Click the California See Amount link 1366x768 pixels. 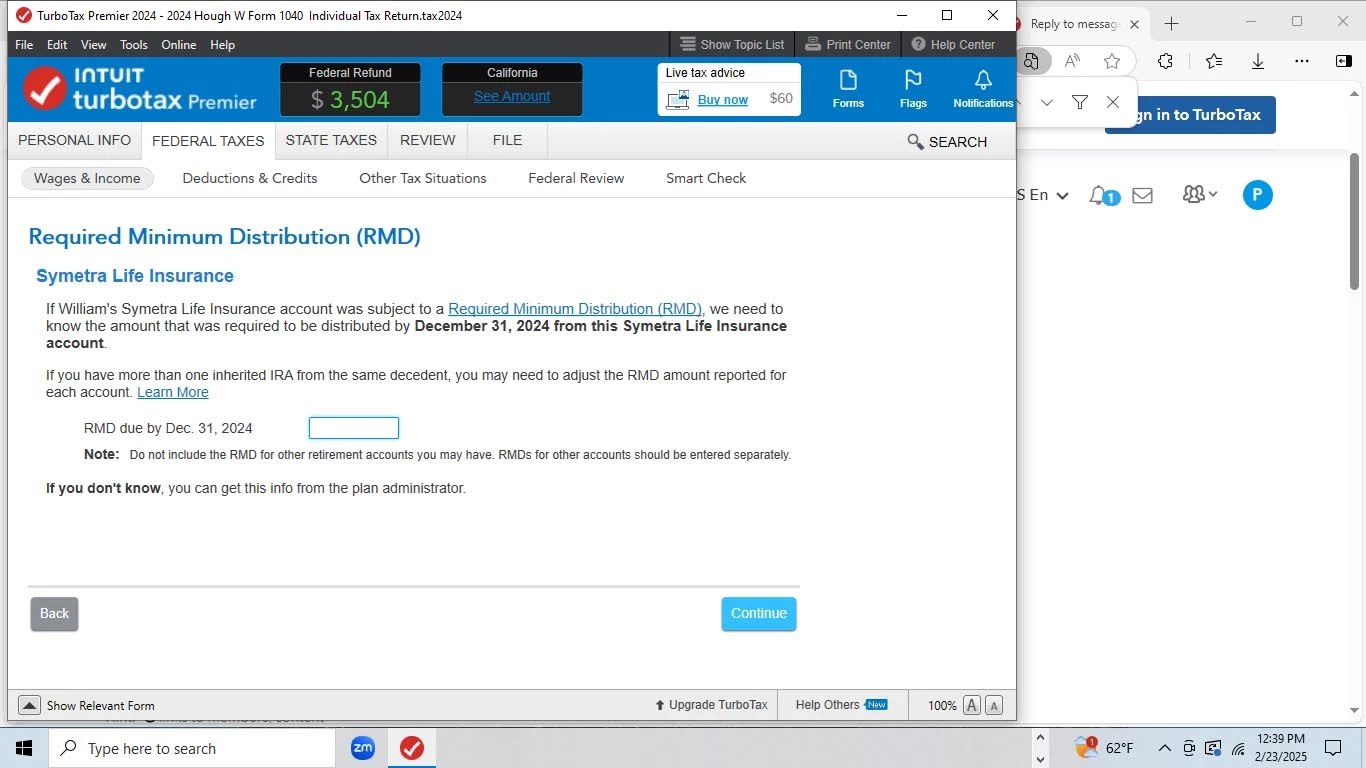[512, 96]
